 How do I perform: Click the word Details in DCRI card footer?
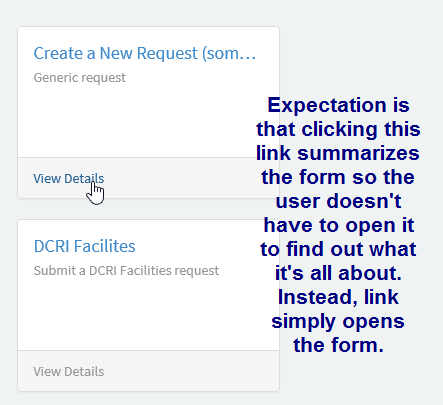[84, 372]
